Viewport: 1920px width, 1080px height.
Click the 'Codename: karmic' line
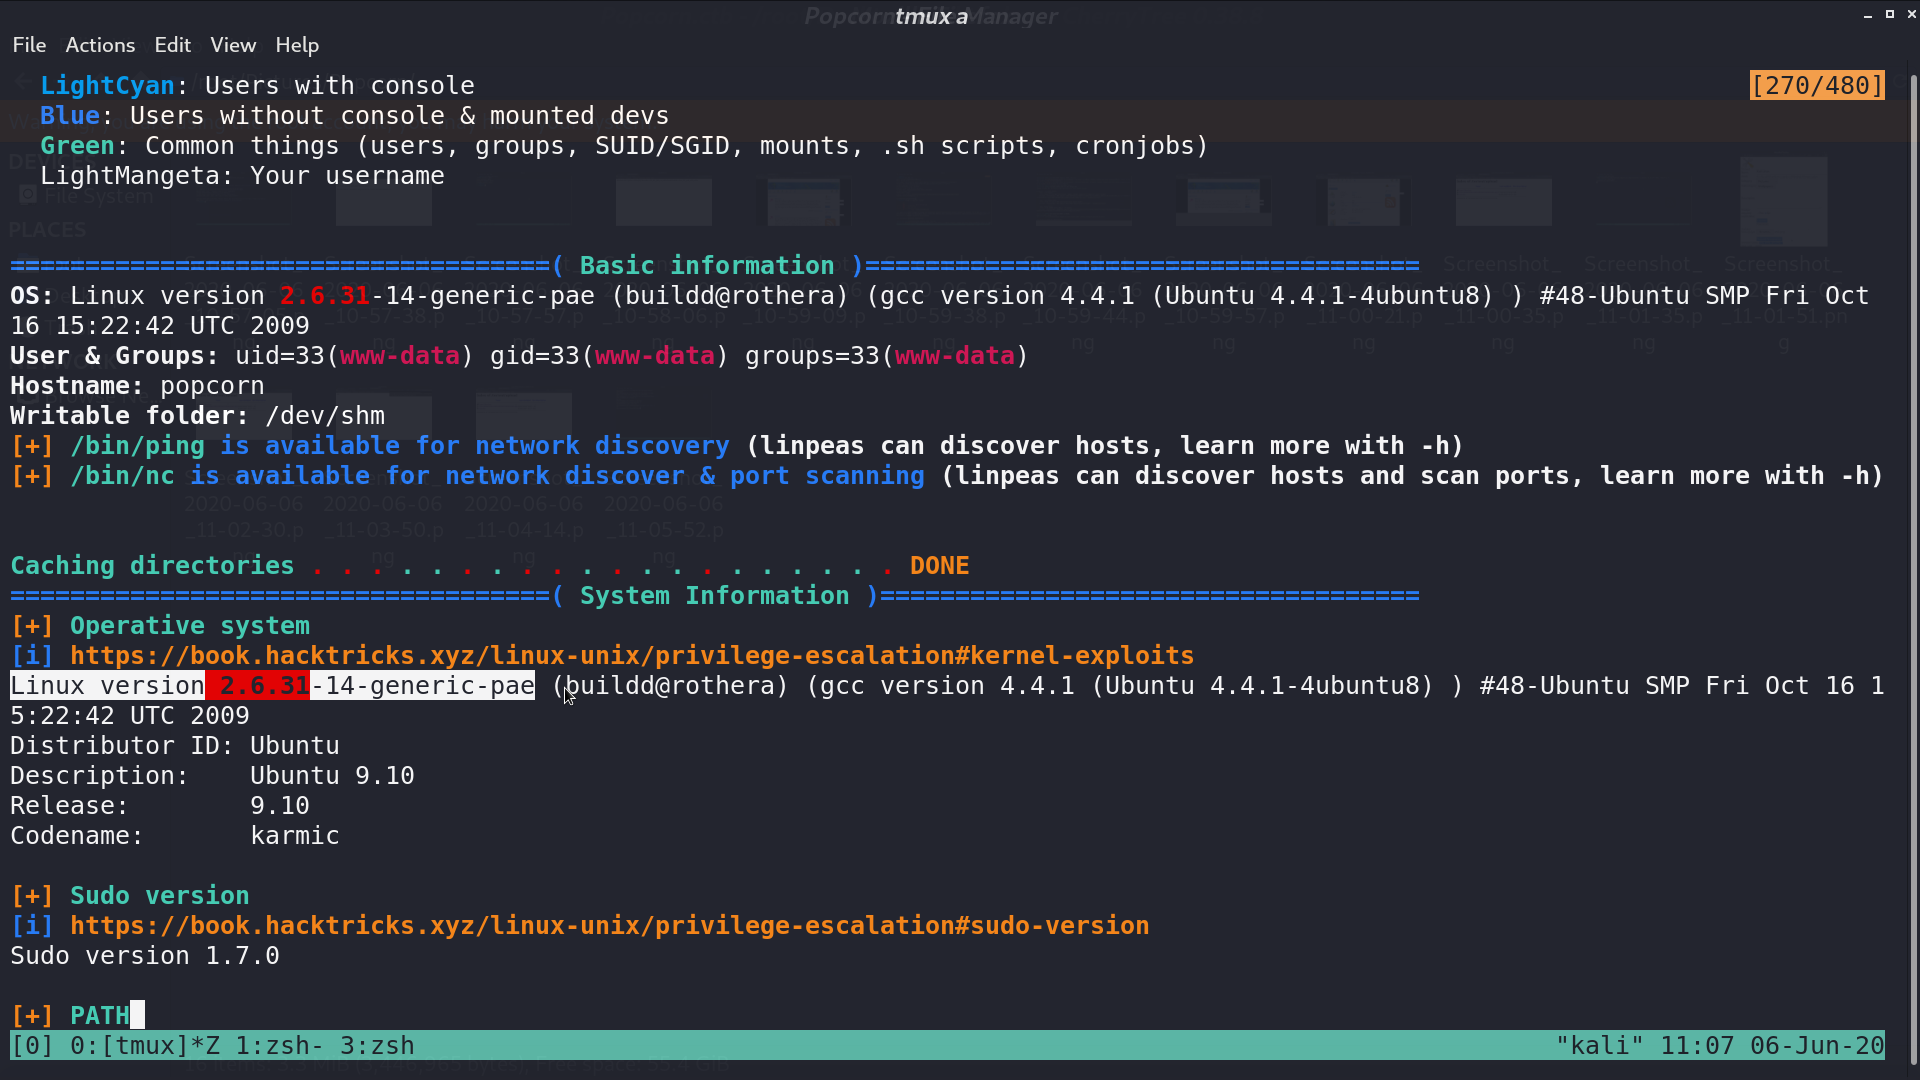click(175, 836)
